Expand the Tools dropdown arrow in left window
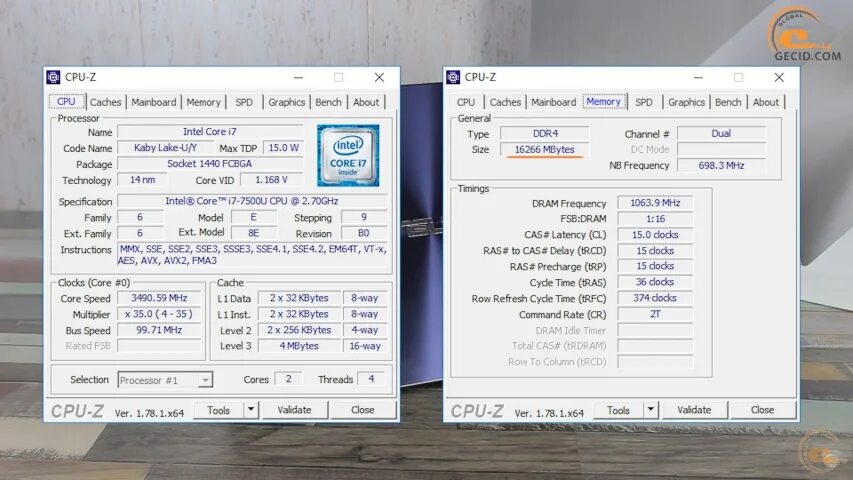853x480 pixels. (251, 410)
